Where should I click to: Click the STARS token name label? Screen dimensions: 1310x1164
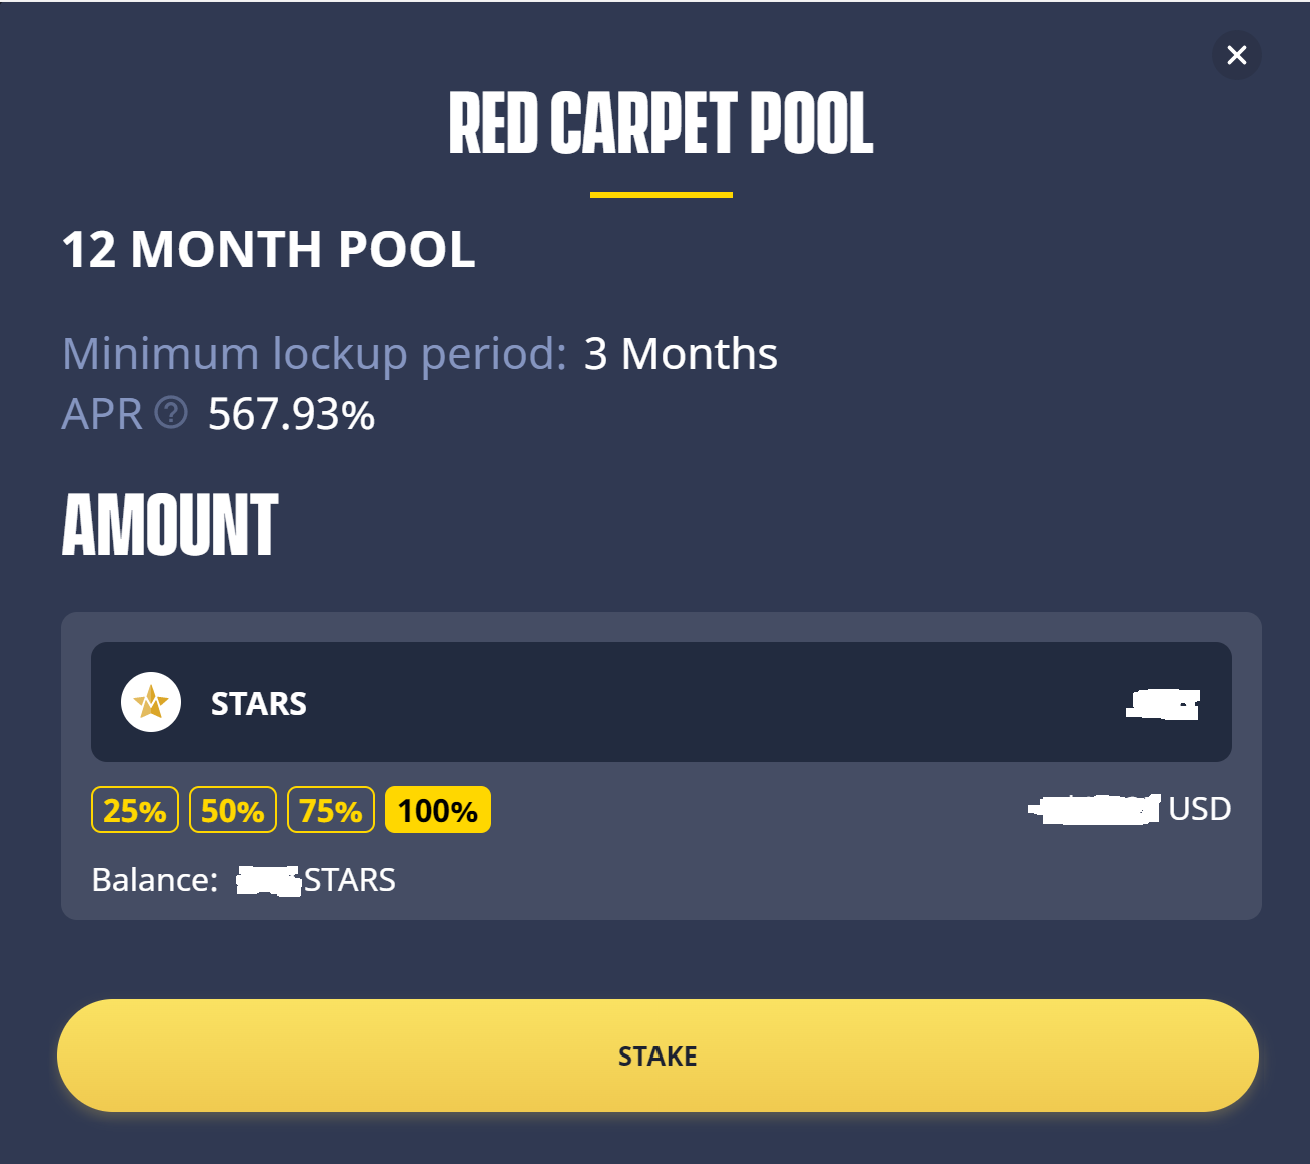click(x=259, y=704)
